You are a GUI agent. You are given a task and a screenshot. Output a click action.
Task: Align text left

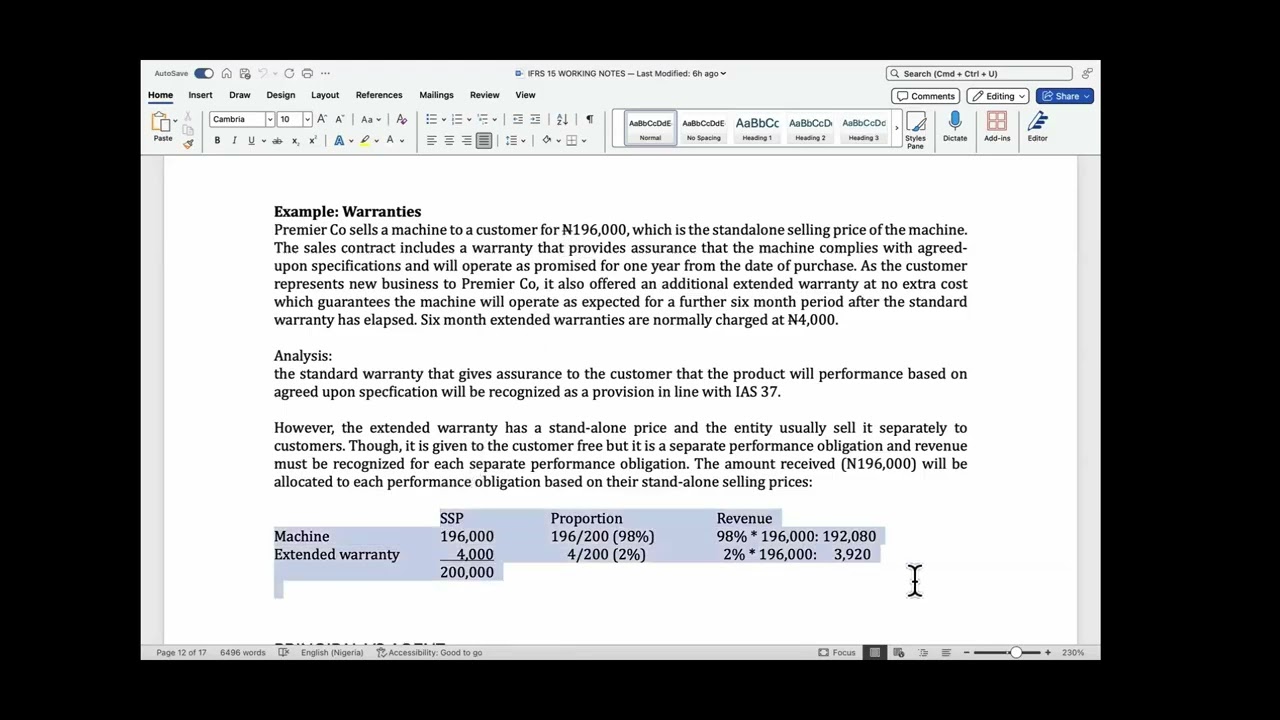431,141
